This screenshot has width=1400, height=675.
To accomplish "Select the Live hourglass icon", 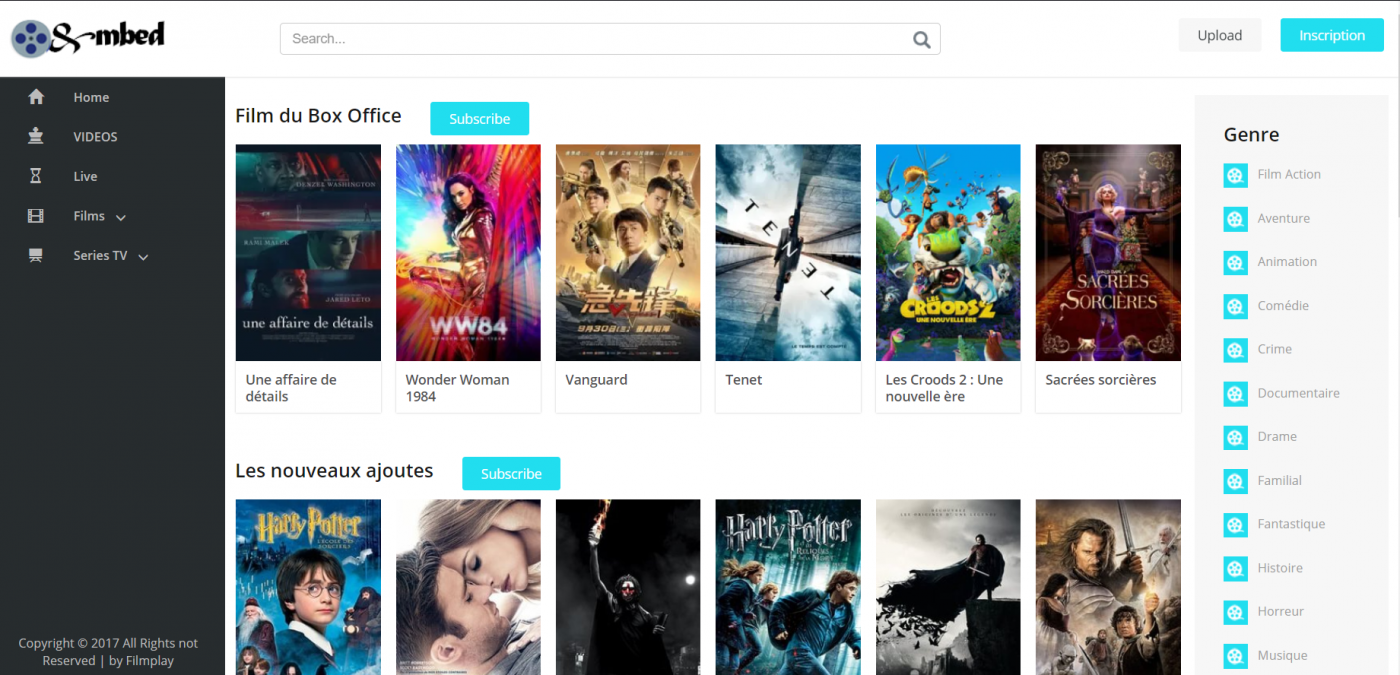I will (x=36, y=176).
